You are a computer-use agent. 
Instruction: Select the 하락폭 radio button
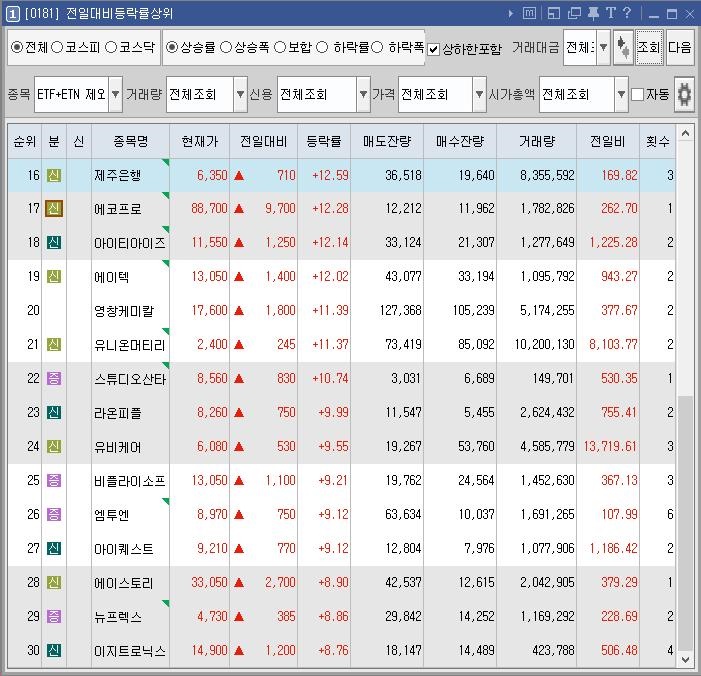(x=377, y=46)
